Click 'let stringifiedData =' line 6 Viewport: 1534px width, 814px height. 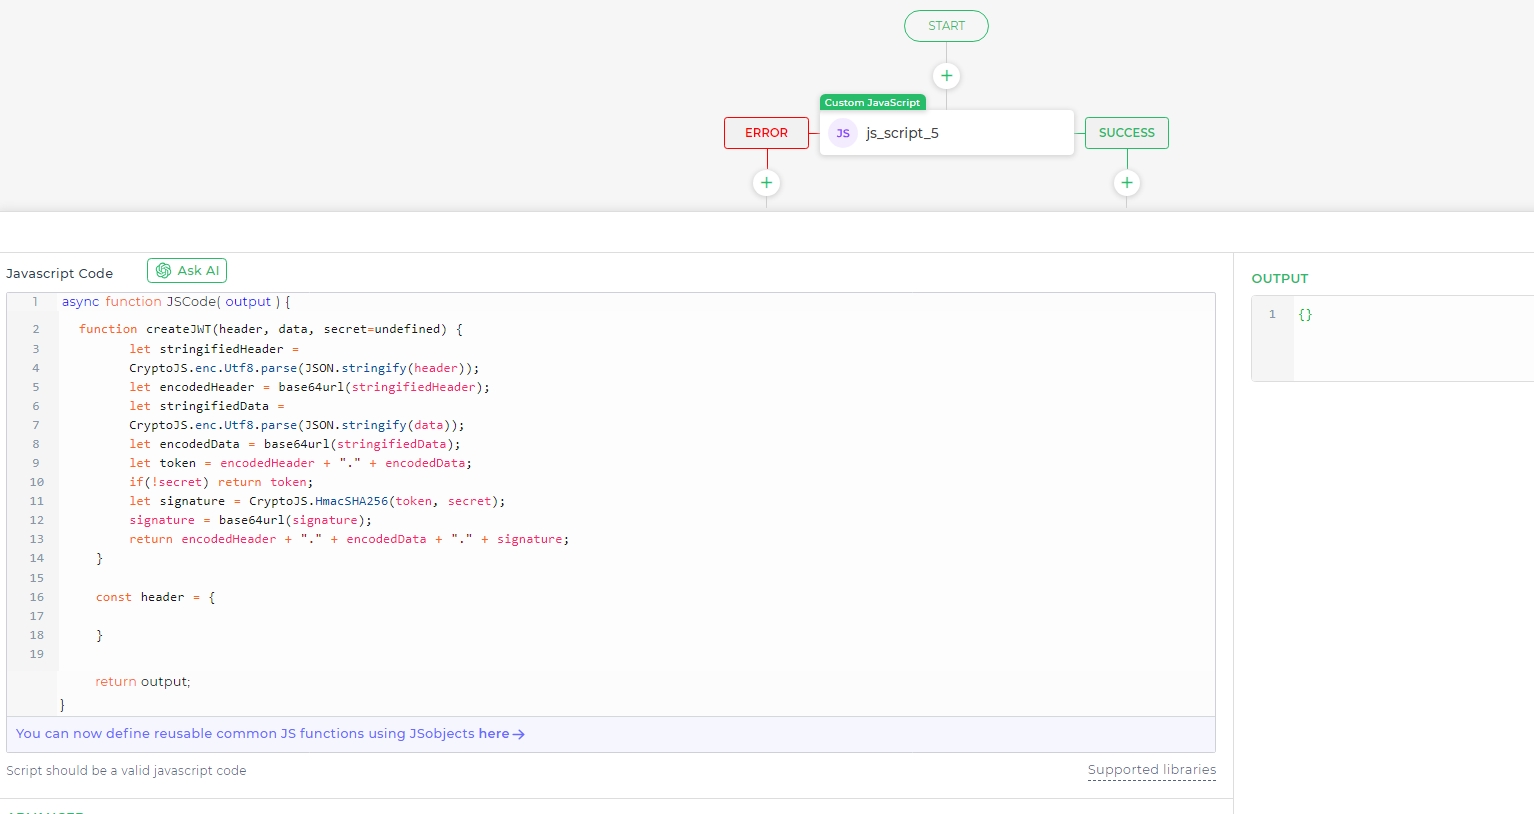tap(207, 406)
